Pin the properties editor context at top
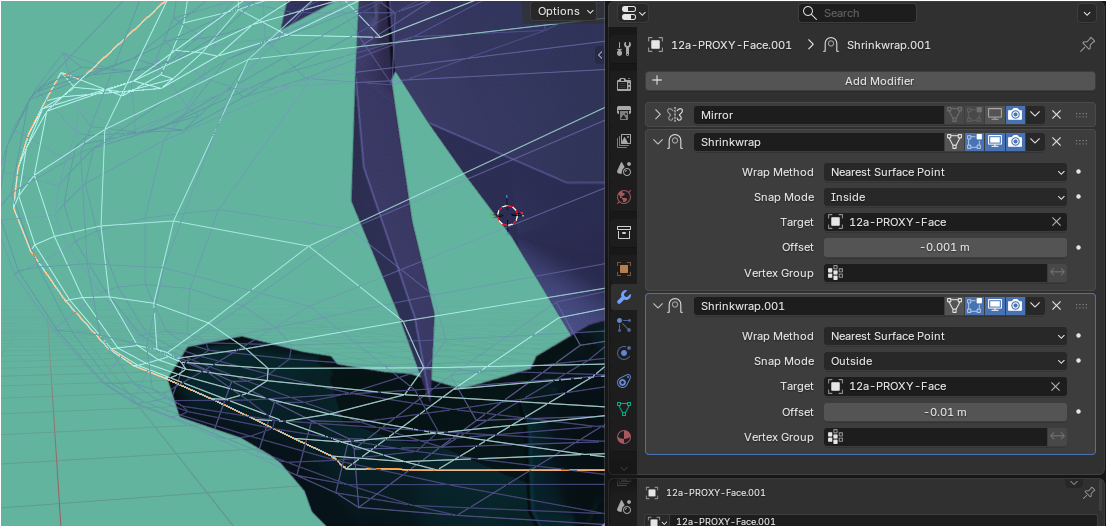 click(x=1087, y=45)
